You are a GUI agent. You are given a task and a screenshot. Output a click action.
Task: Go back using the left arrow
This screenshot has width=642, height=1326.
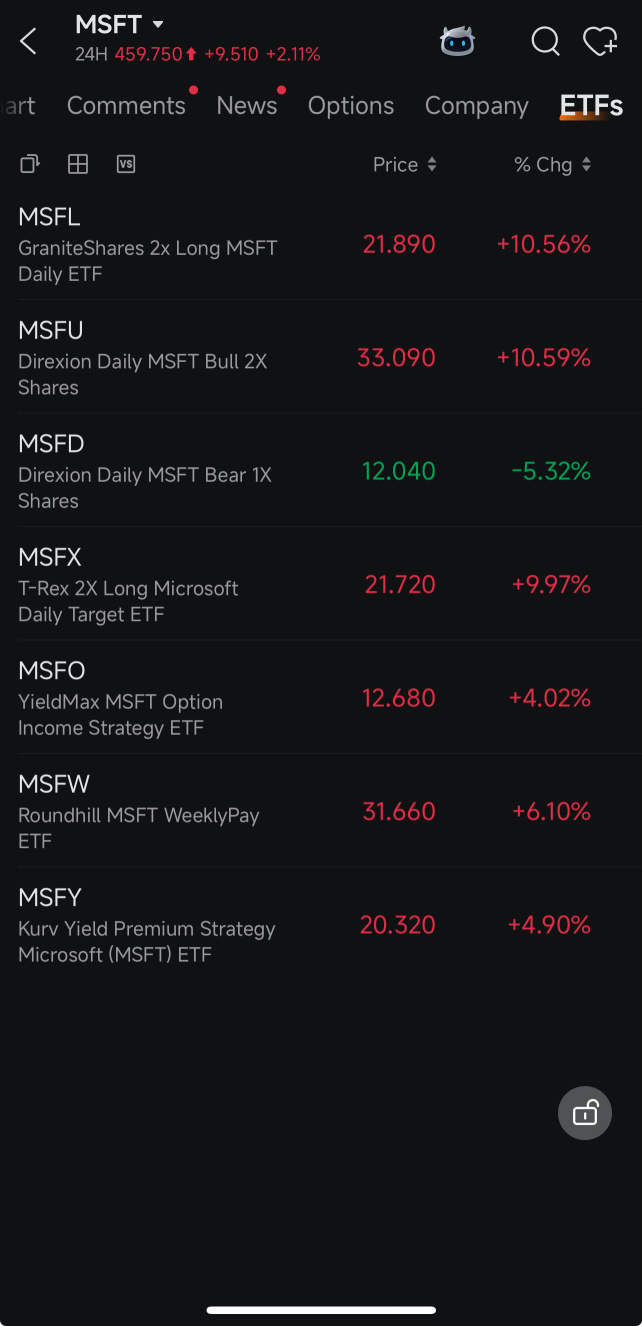click(x=28, y=41)
